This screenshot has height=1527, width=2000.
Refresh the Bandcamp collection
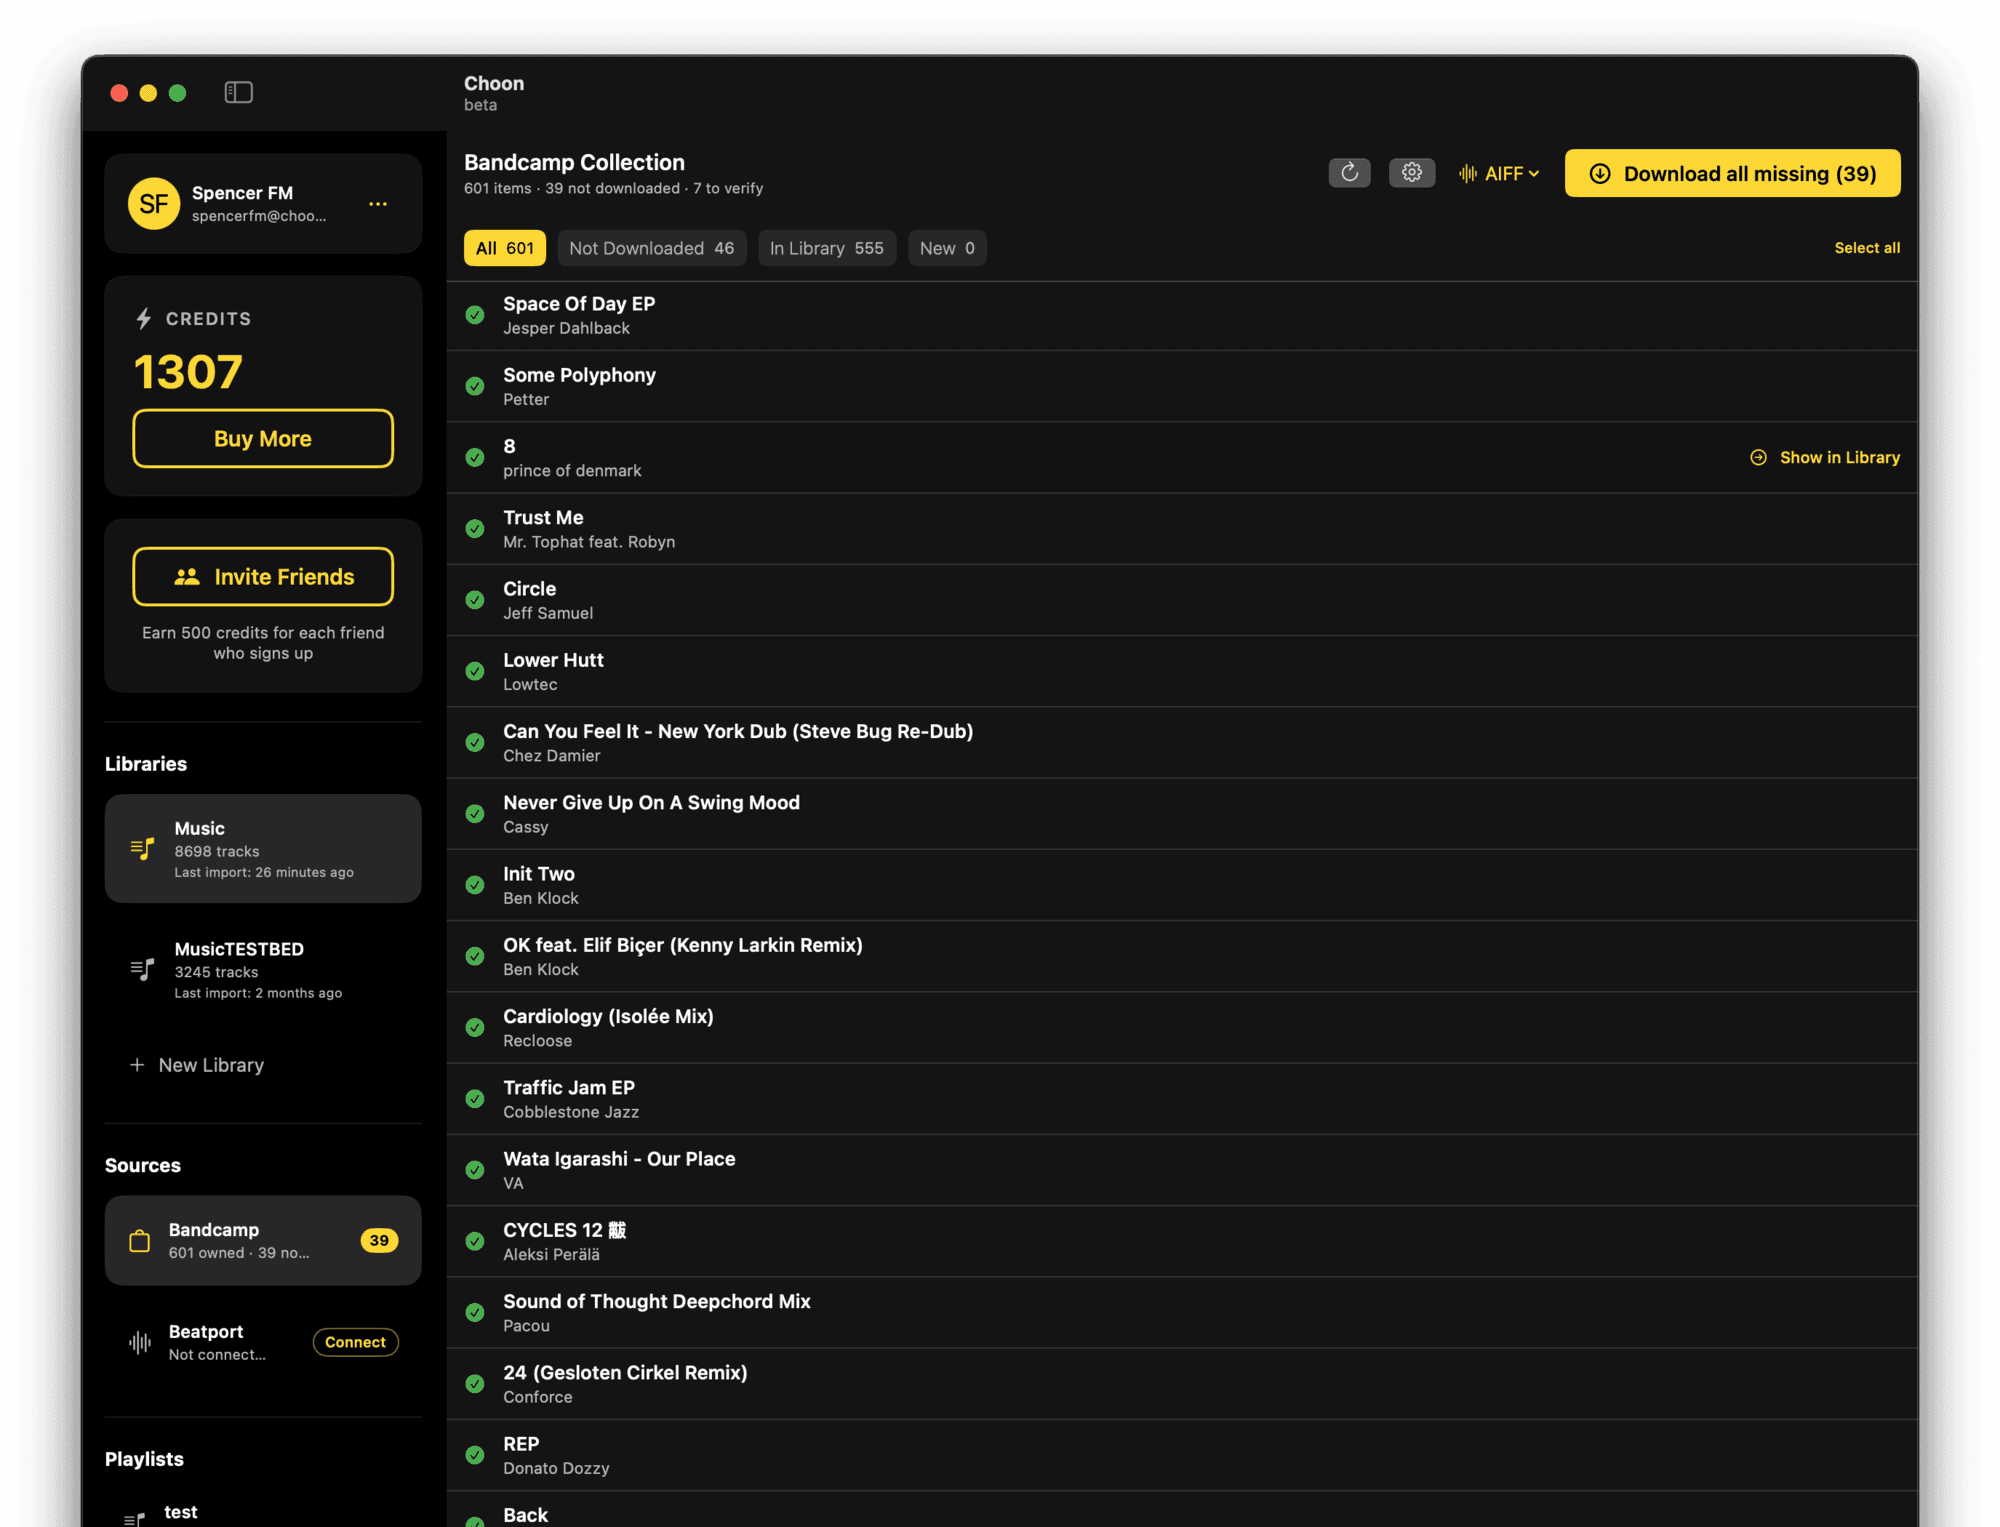tap(1349, 173)
